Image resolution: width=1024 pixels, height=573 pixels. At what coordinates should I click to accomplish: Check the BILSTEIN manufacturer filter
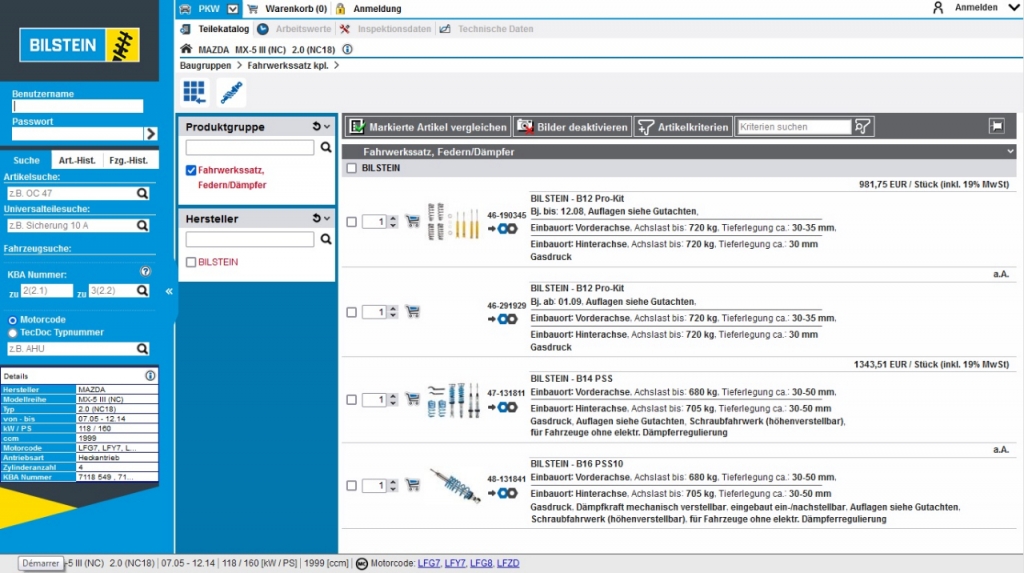[191, 262]
